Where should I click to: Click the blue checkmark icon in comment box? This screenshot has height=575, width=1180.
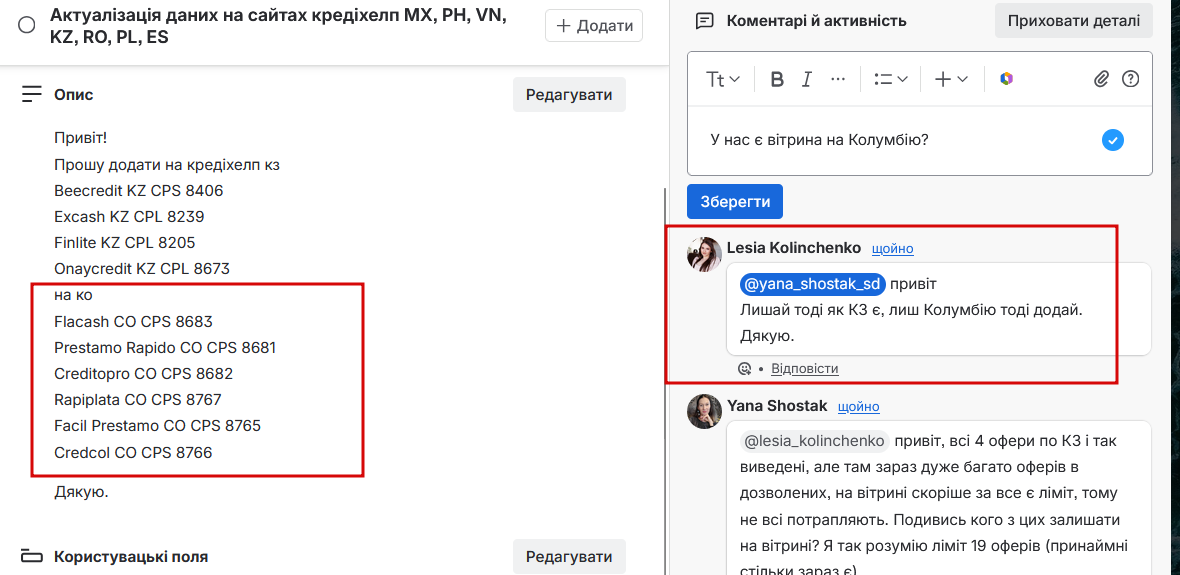(1112, 140)
